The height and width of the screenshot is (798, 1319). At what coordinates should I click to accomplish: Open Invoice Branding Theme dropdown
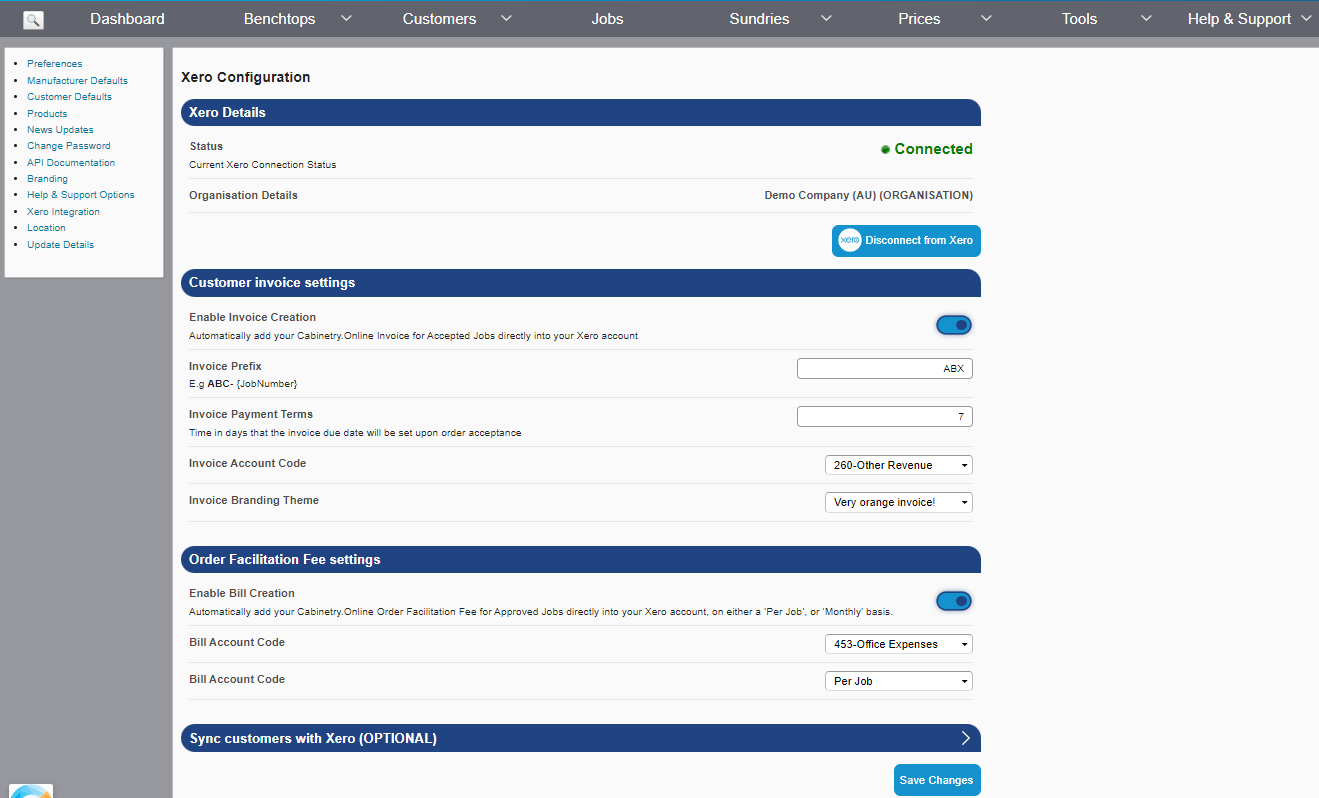(899, 502)
